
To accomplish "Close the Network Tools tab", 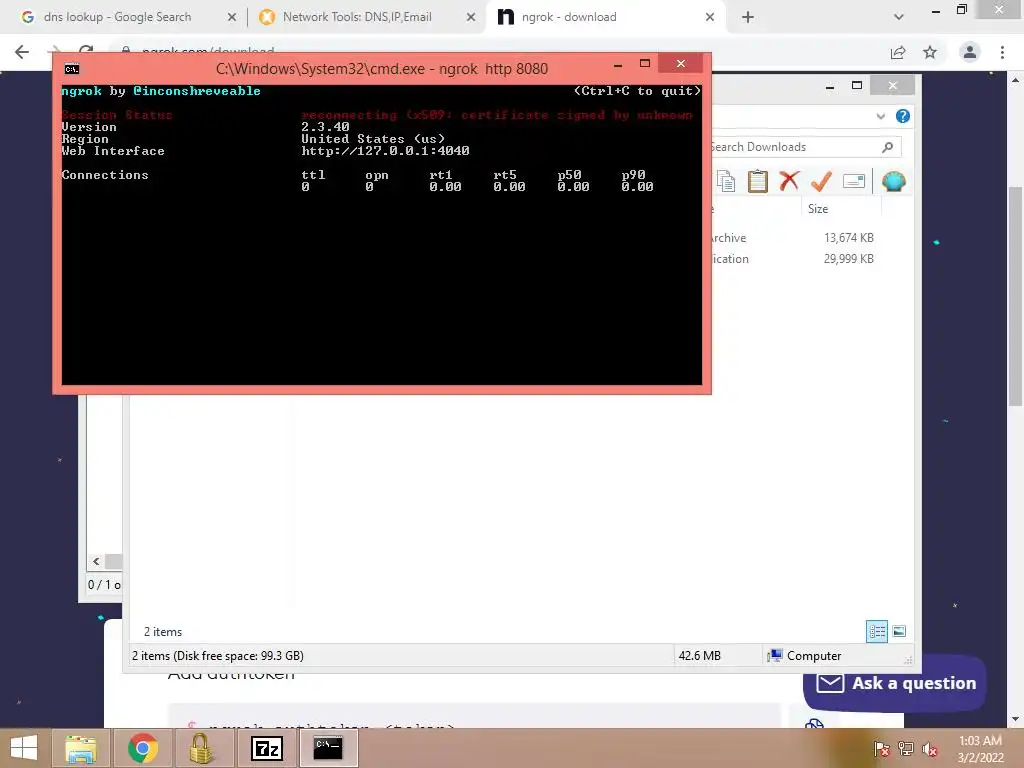I will pos(471,18).
